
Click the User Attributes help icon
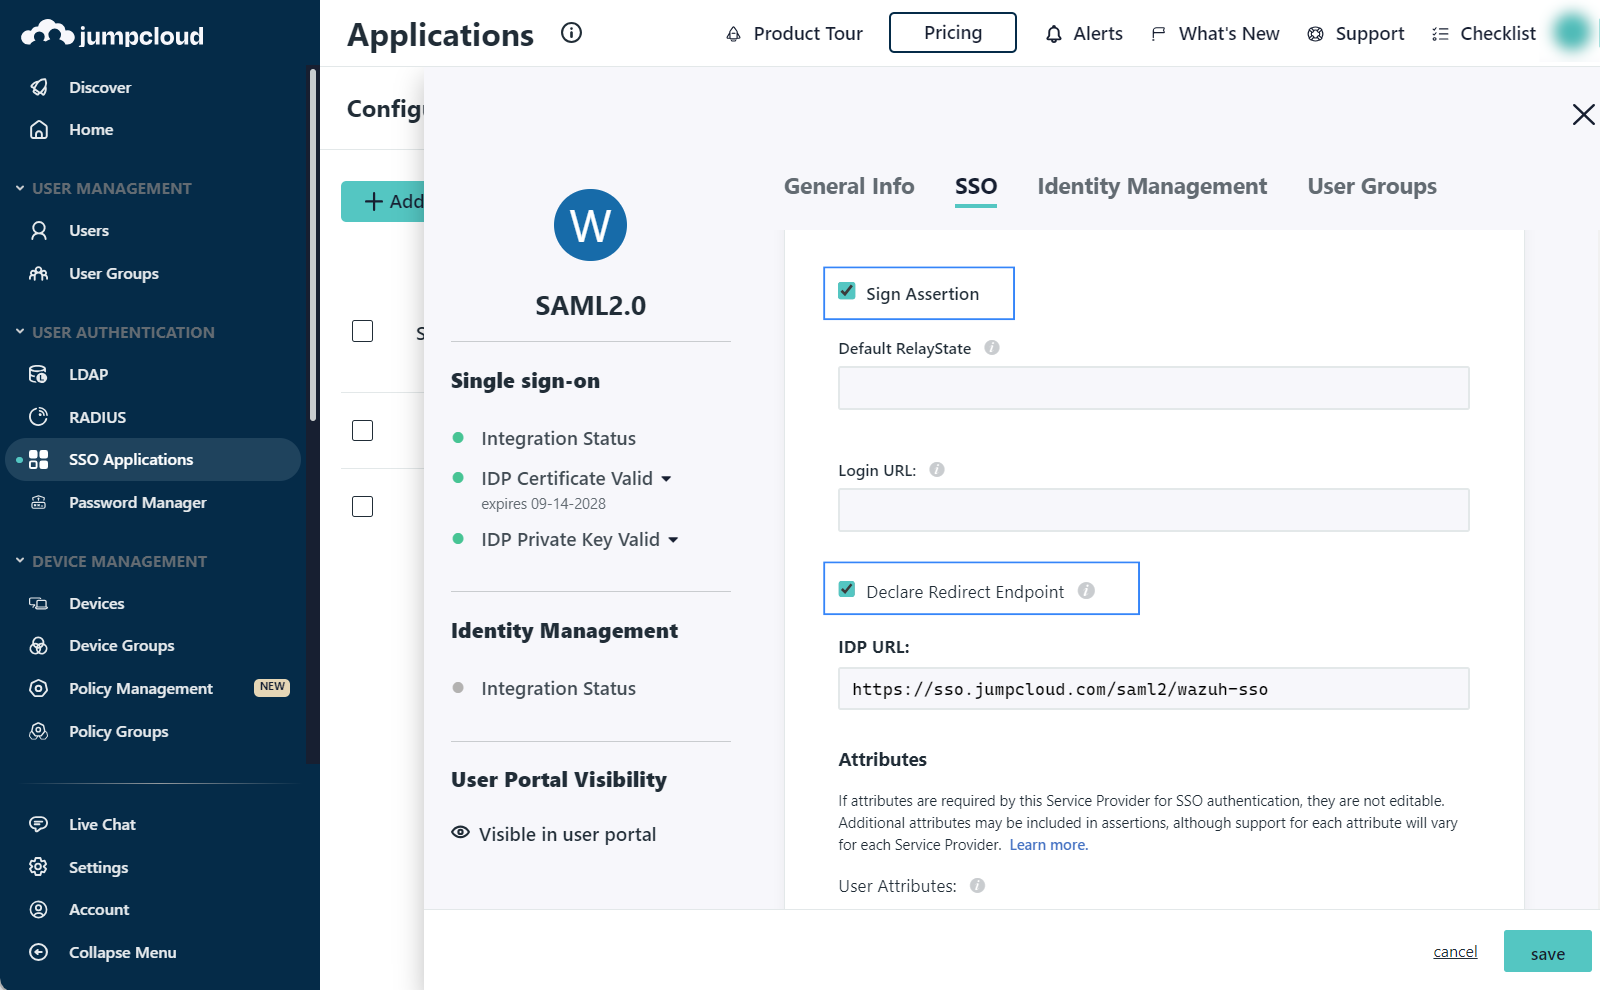977,886
